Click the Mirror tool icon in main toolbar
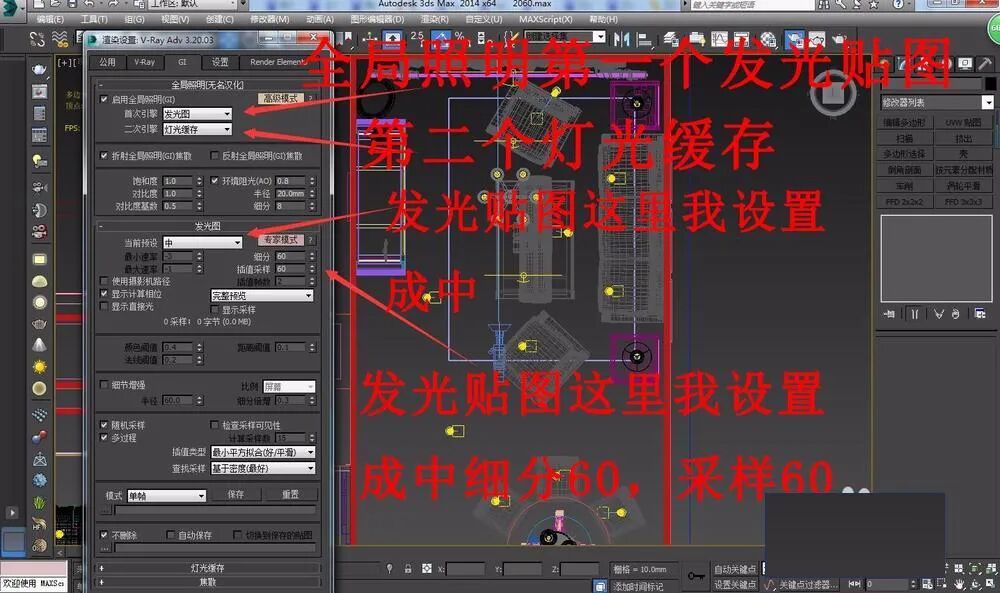The width and height of the screenshot is (1000, 593). click(x=621, y=40)
